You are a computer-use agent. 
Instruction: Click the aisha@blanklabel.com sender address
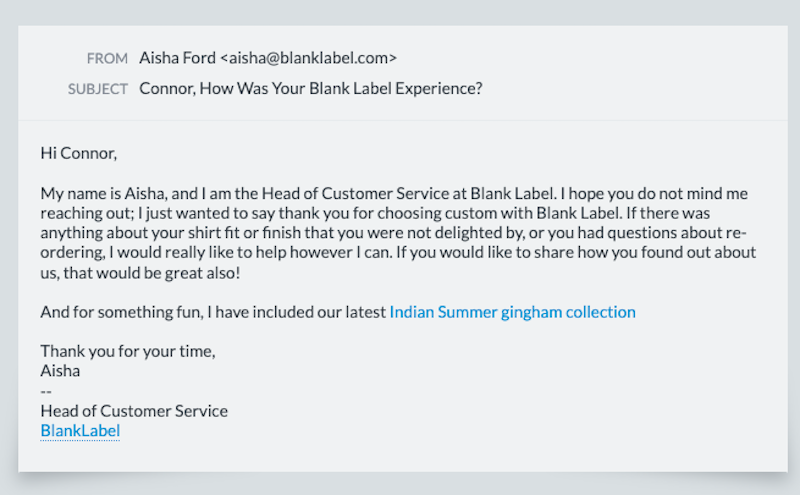[309, 58]
